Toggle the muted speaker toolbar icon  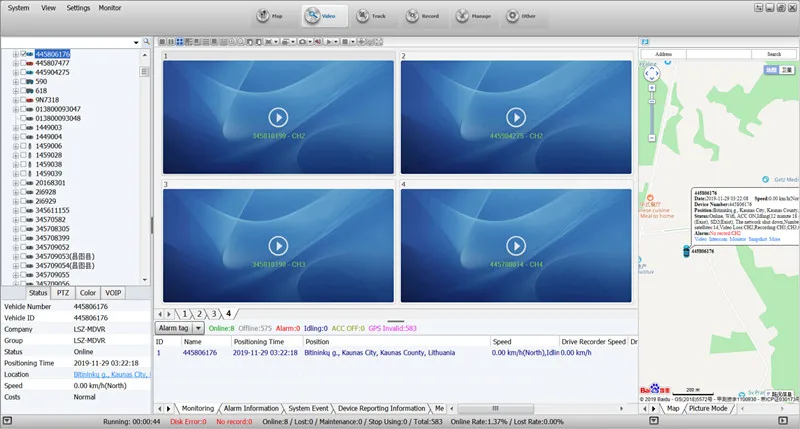(x=318, y=42)
